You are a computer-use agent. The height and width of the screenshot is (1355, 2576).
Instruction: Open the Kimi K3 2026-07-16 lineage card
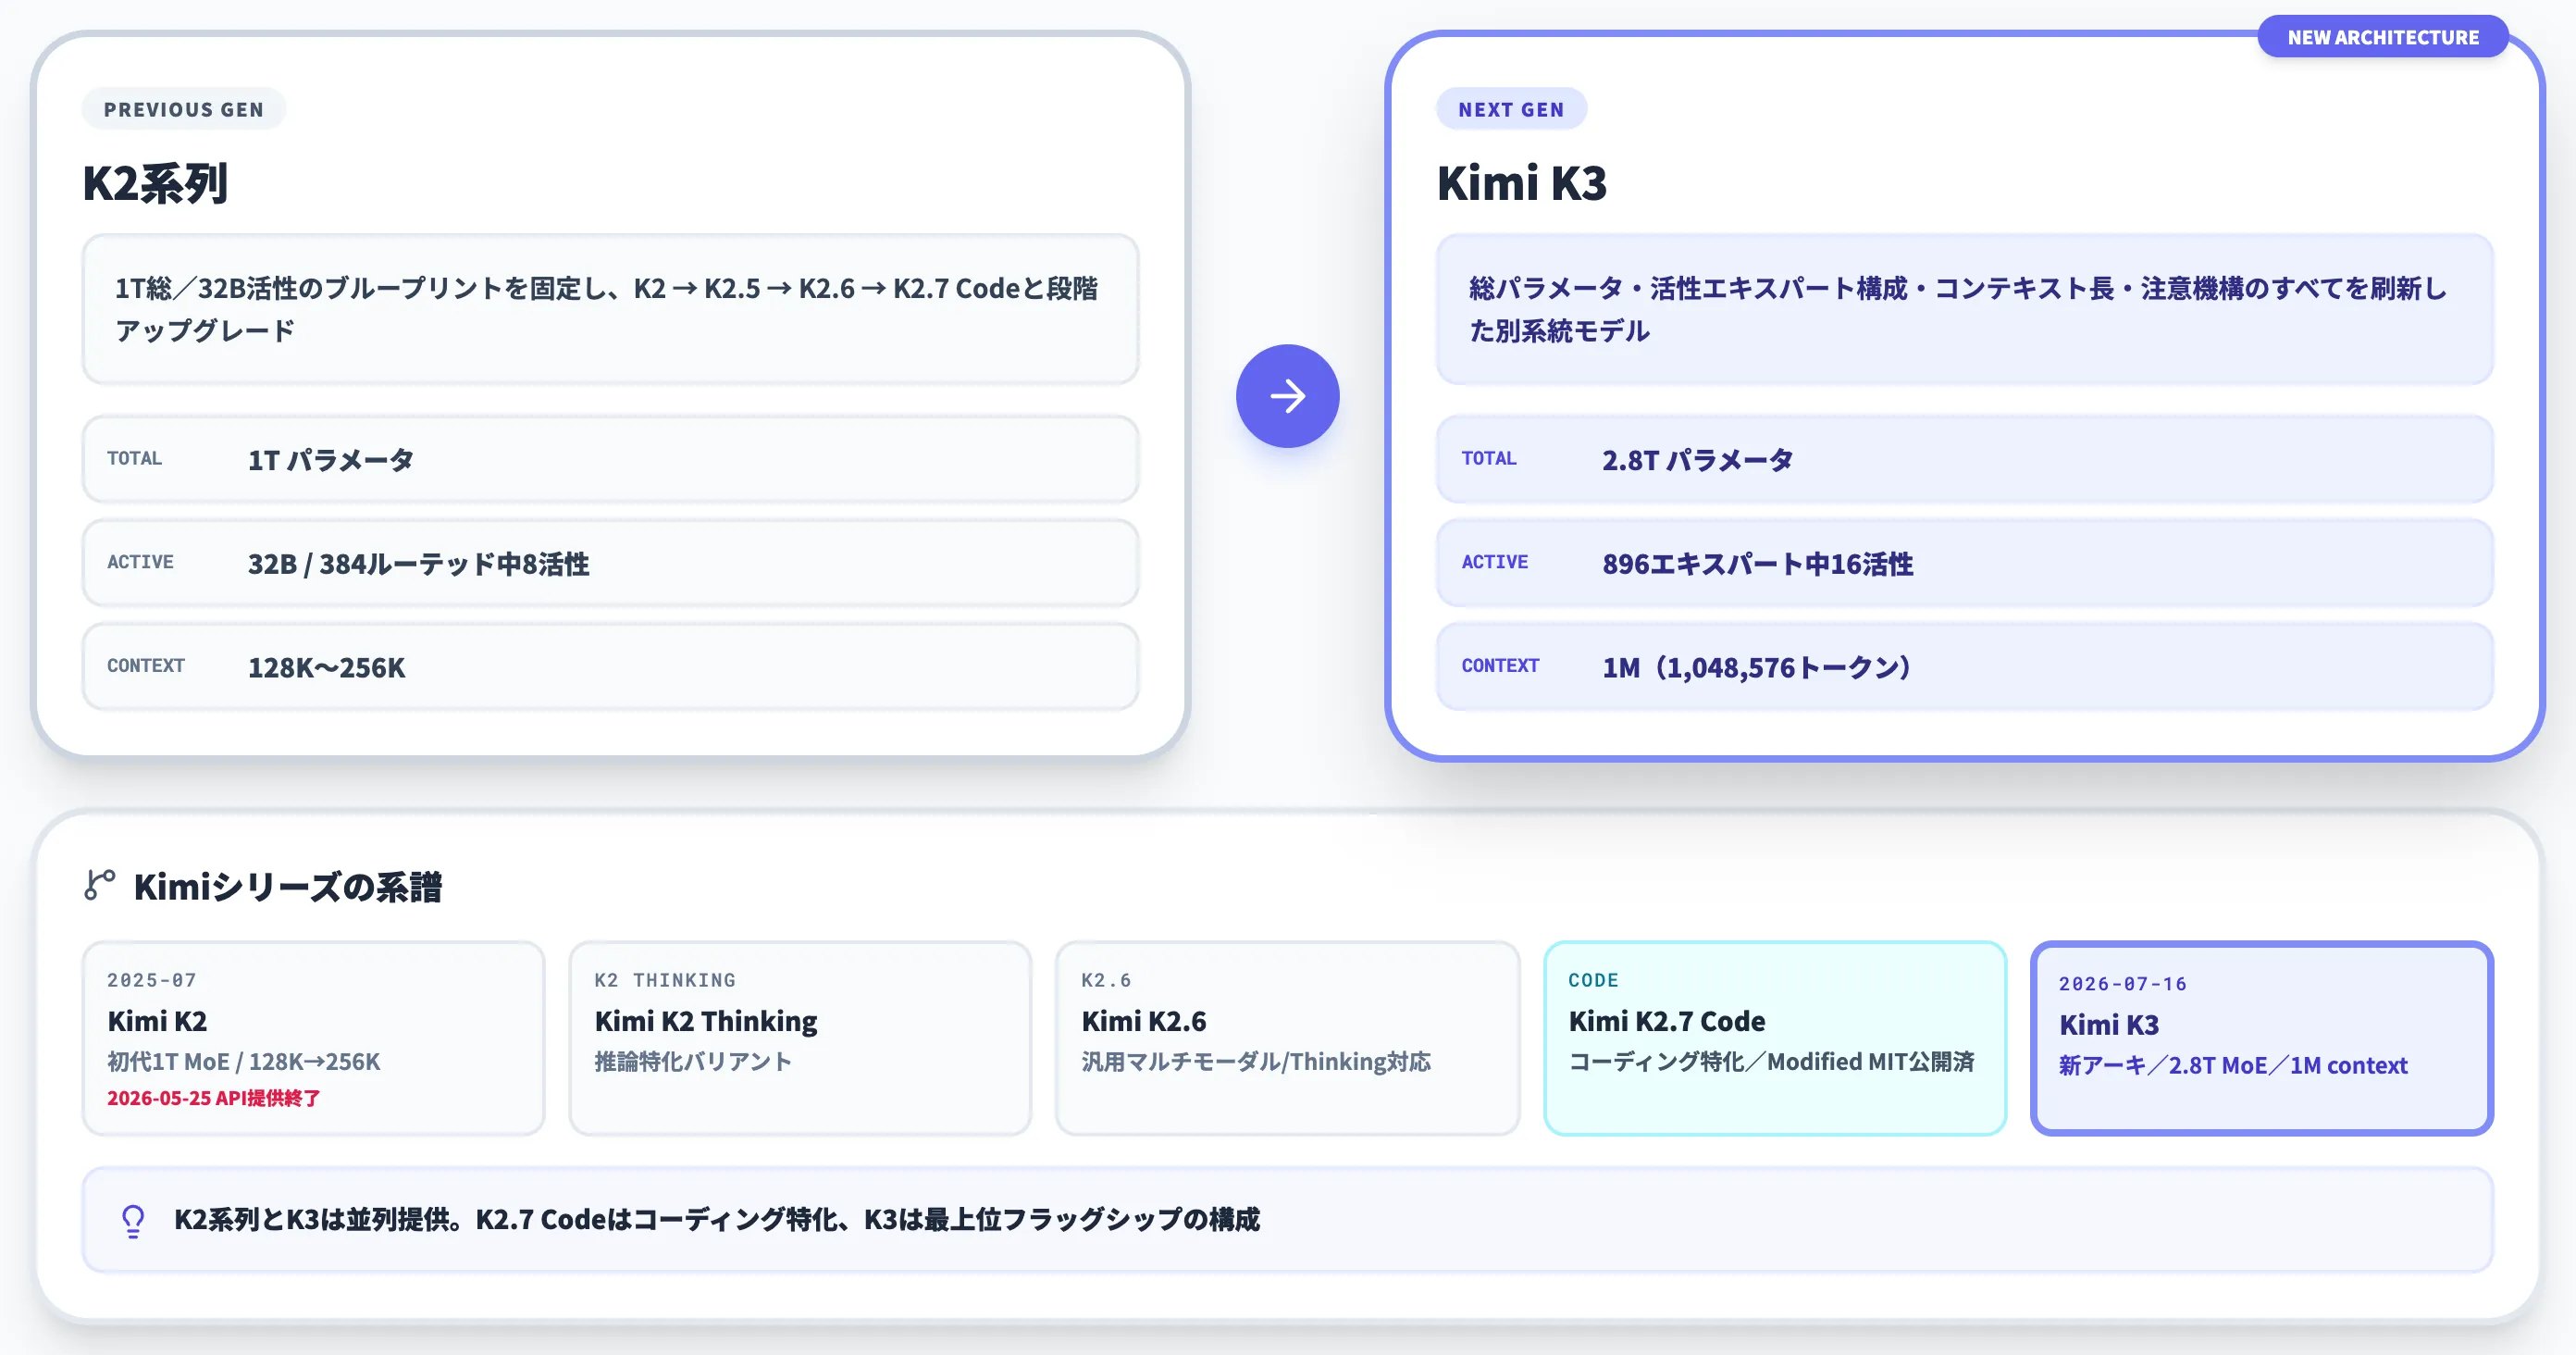(x=2262, y=1038)
